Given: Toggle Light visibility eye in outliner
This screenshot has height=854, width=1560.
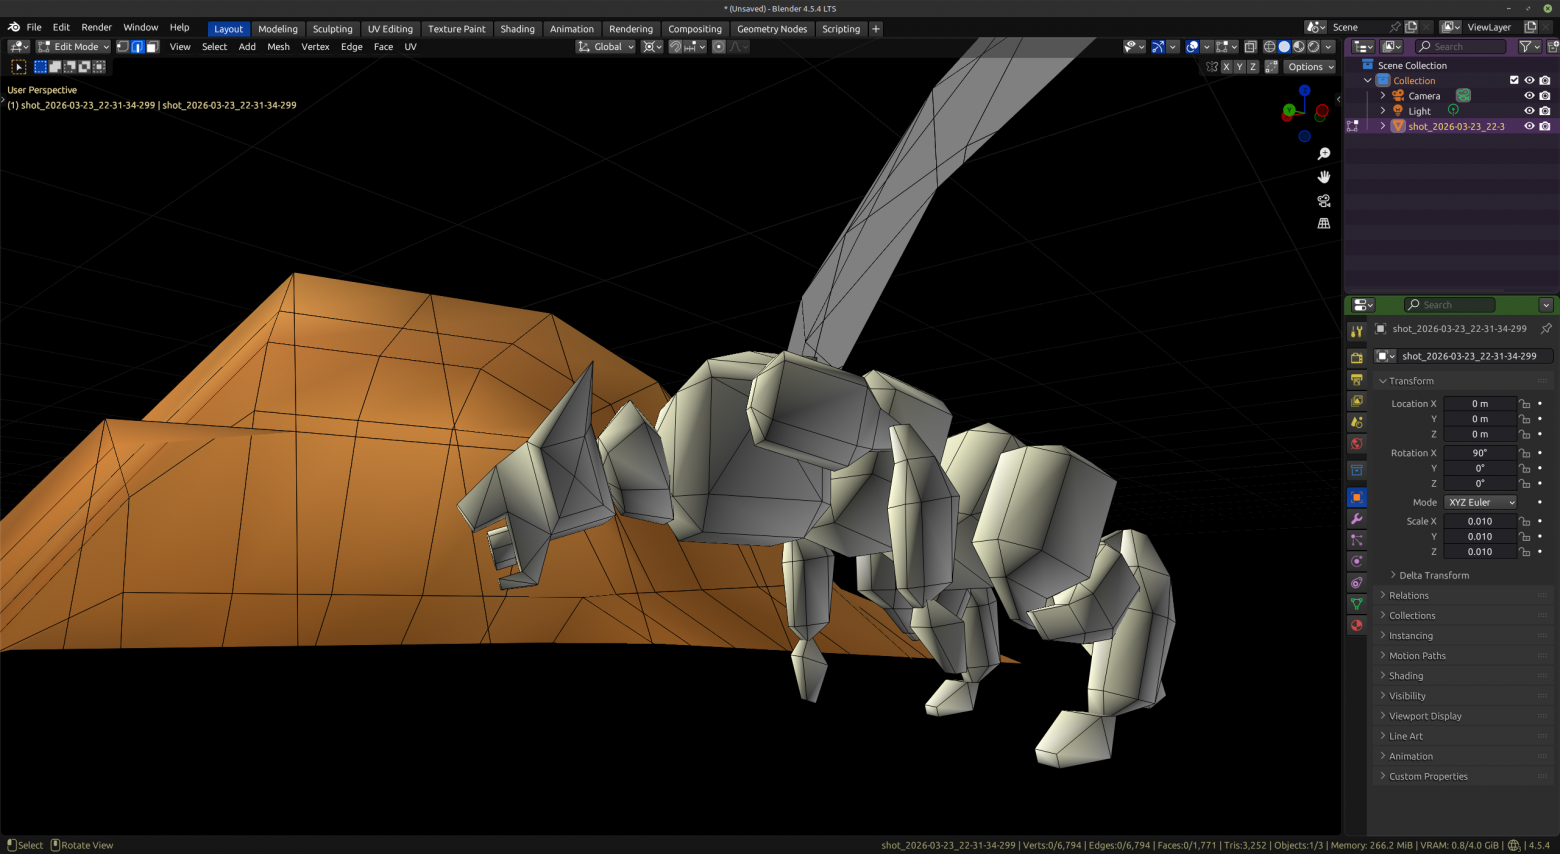Looking at the screenshot, I should click(x=1529, y=111).
